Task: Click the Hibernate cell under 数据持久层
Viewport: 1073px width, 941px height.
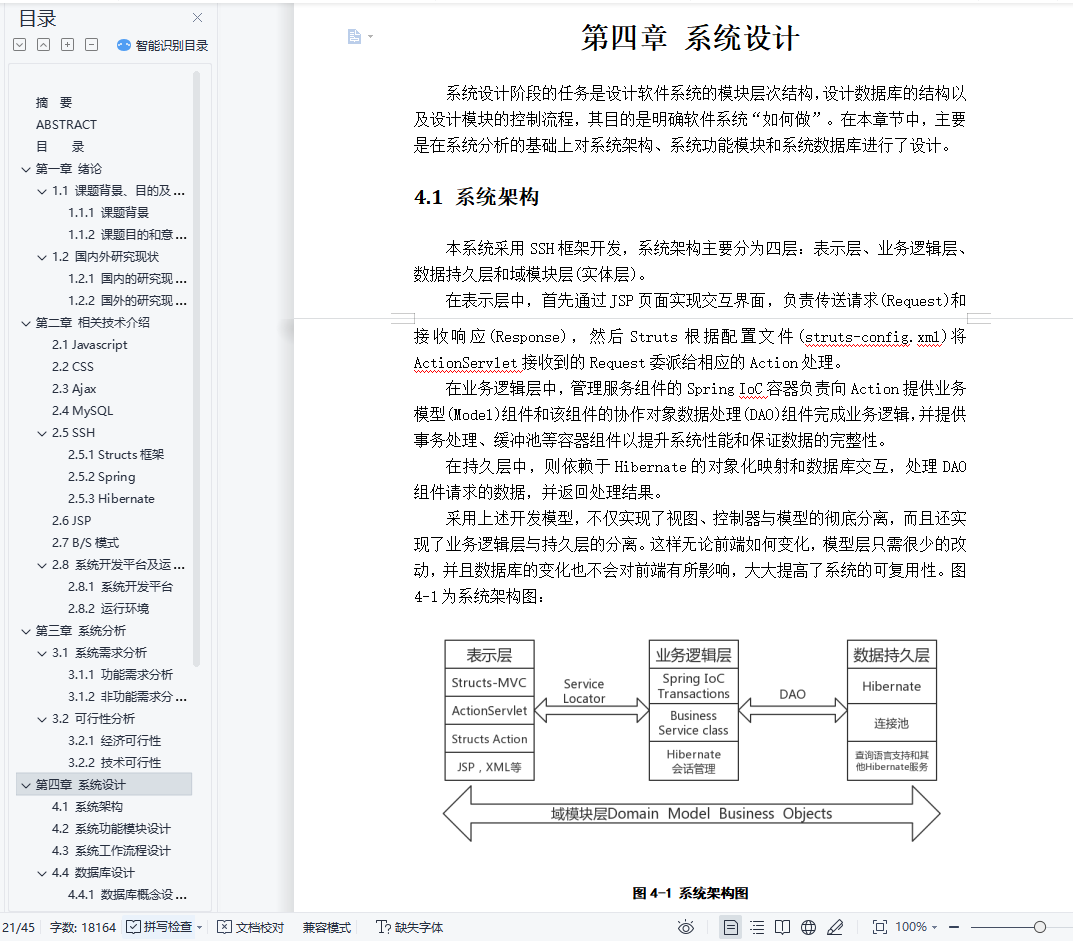Action: point(891,686)
